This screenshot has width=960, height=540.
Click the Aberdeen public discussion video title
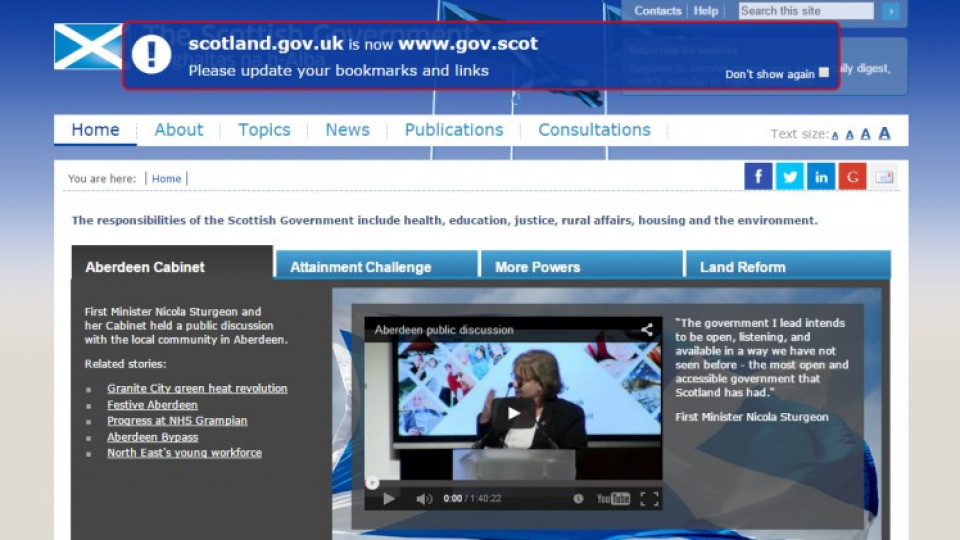click(444, 330)
